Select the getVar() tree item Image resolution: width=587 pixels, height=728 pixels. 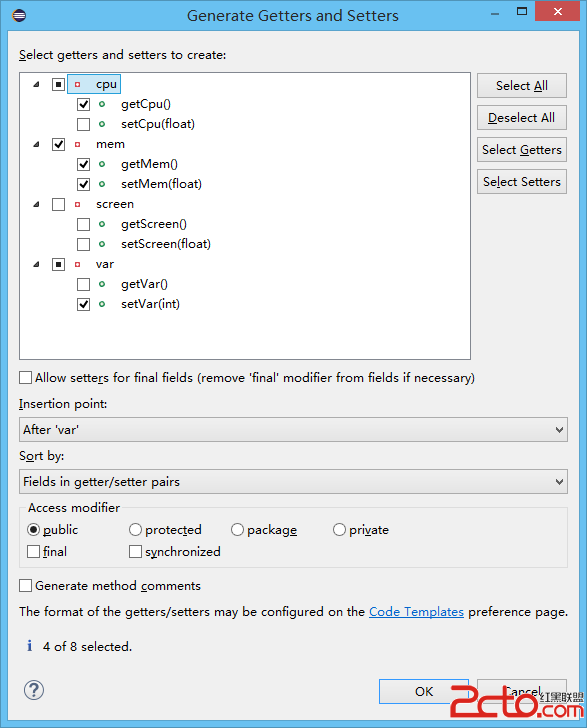point(144,284)
